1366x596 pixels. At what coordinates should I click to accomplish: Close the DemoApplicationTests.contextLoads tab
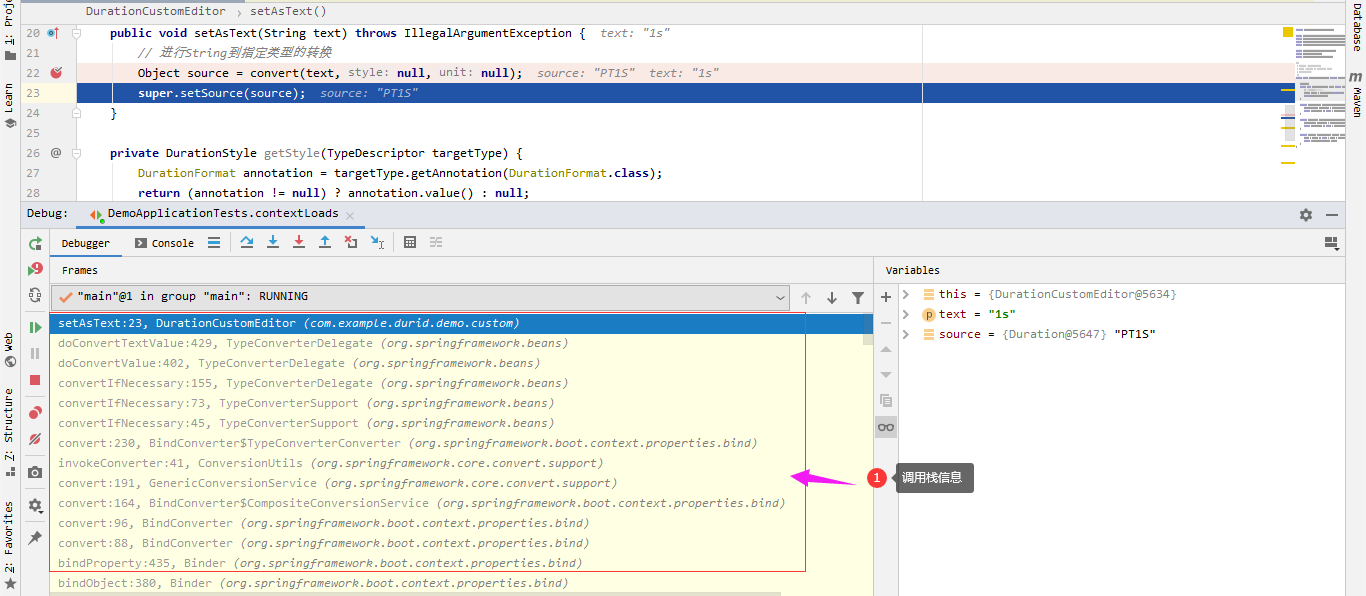tap(349, 214)
